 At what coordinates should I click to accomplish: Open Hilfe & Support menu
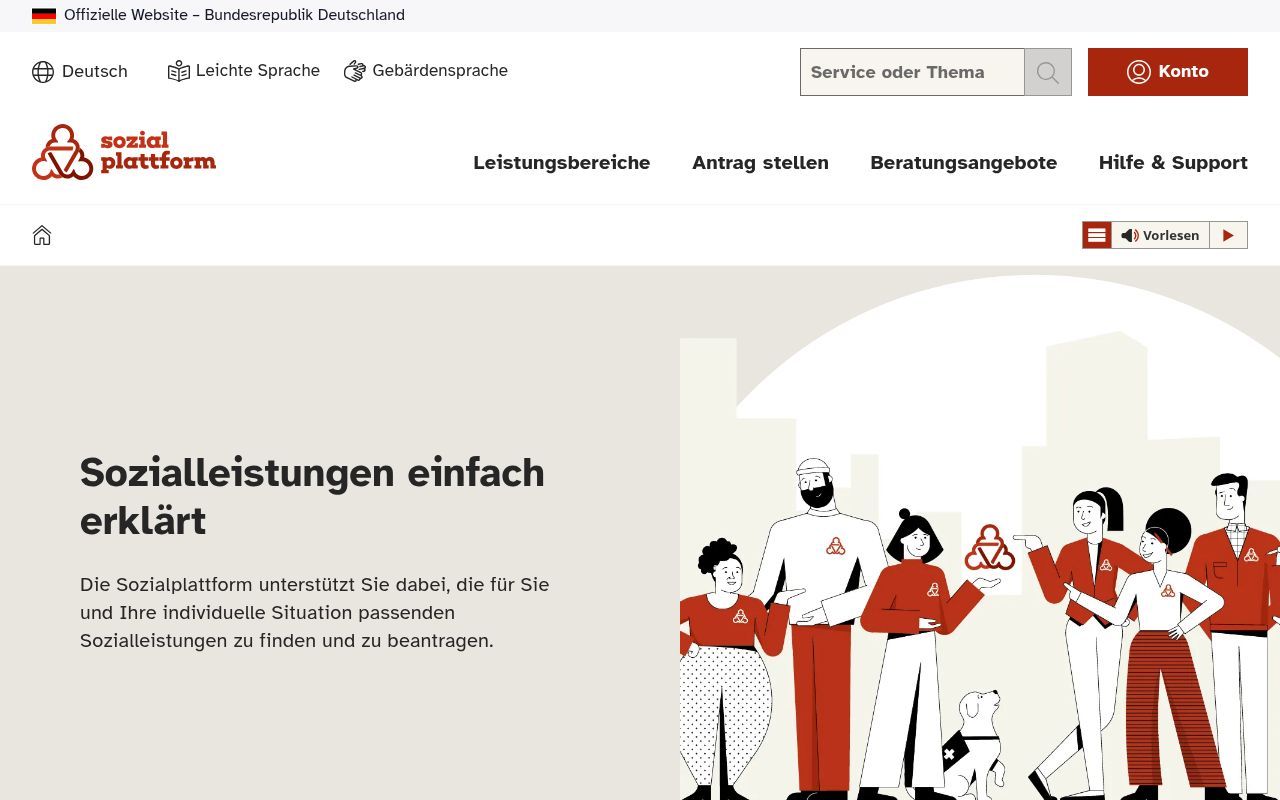click(1173, 162)
